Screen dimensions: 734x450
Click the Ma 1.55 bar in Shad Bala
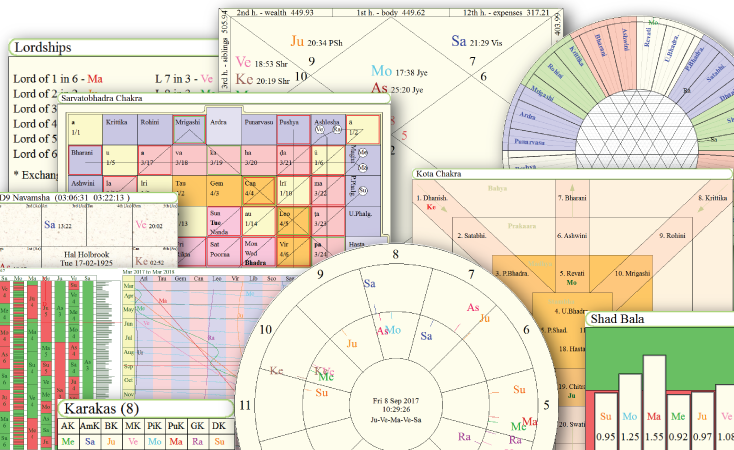(654, 402)
